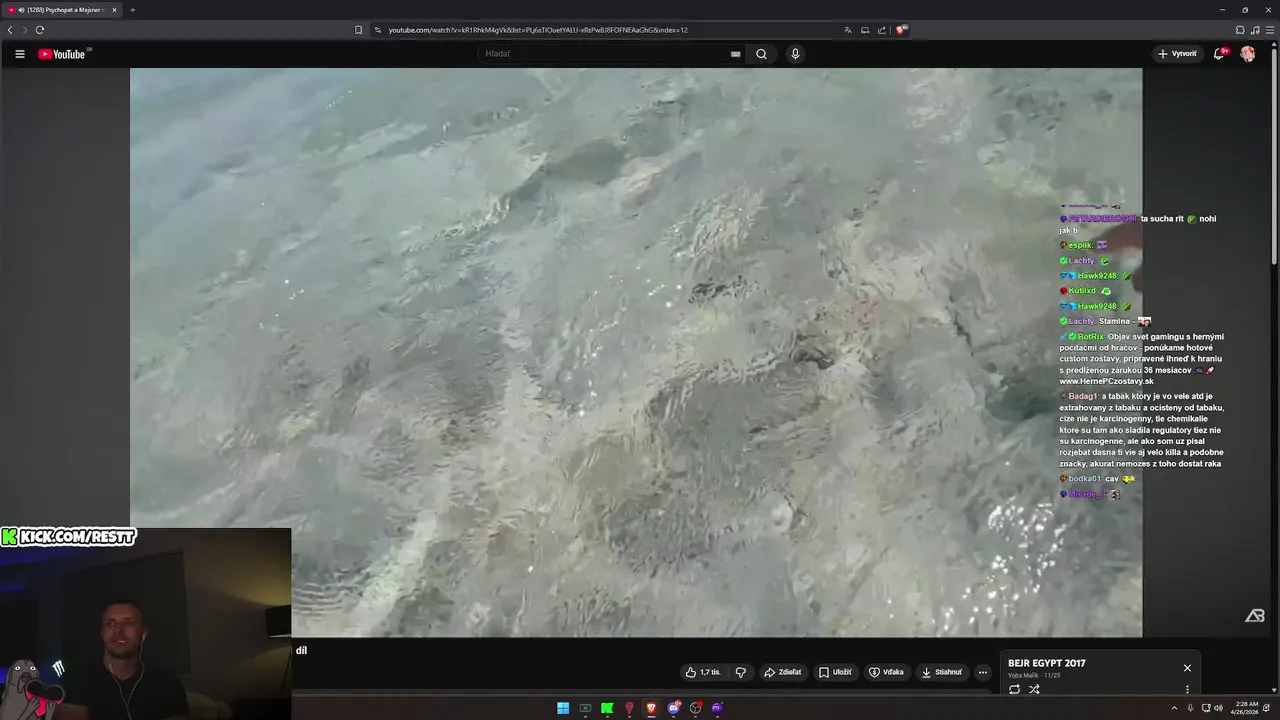The width and height of the screenshot is (1280, 720).
Task: Open the notification center icon
Action: pyautogui.click(x=1267, y=708)
